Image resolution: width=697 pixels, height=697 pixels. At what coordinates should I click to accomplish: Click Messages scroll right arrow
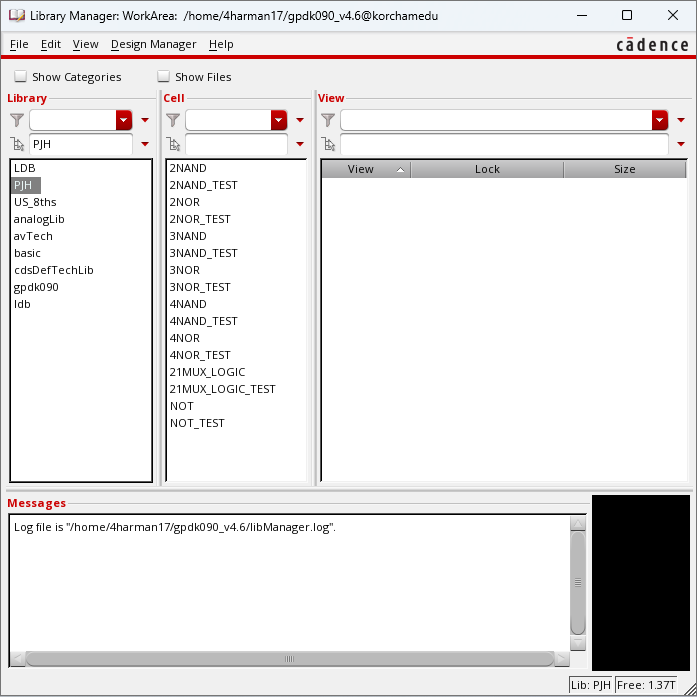[562, 659]
